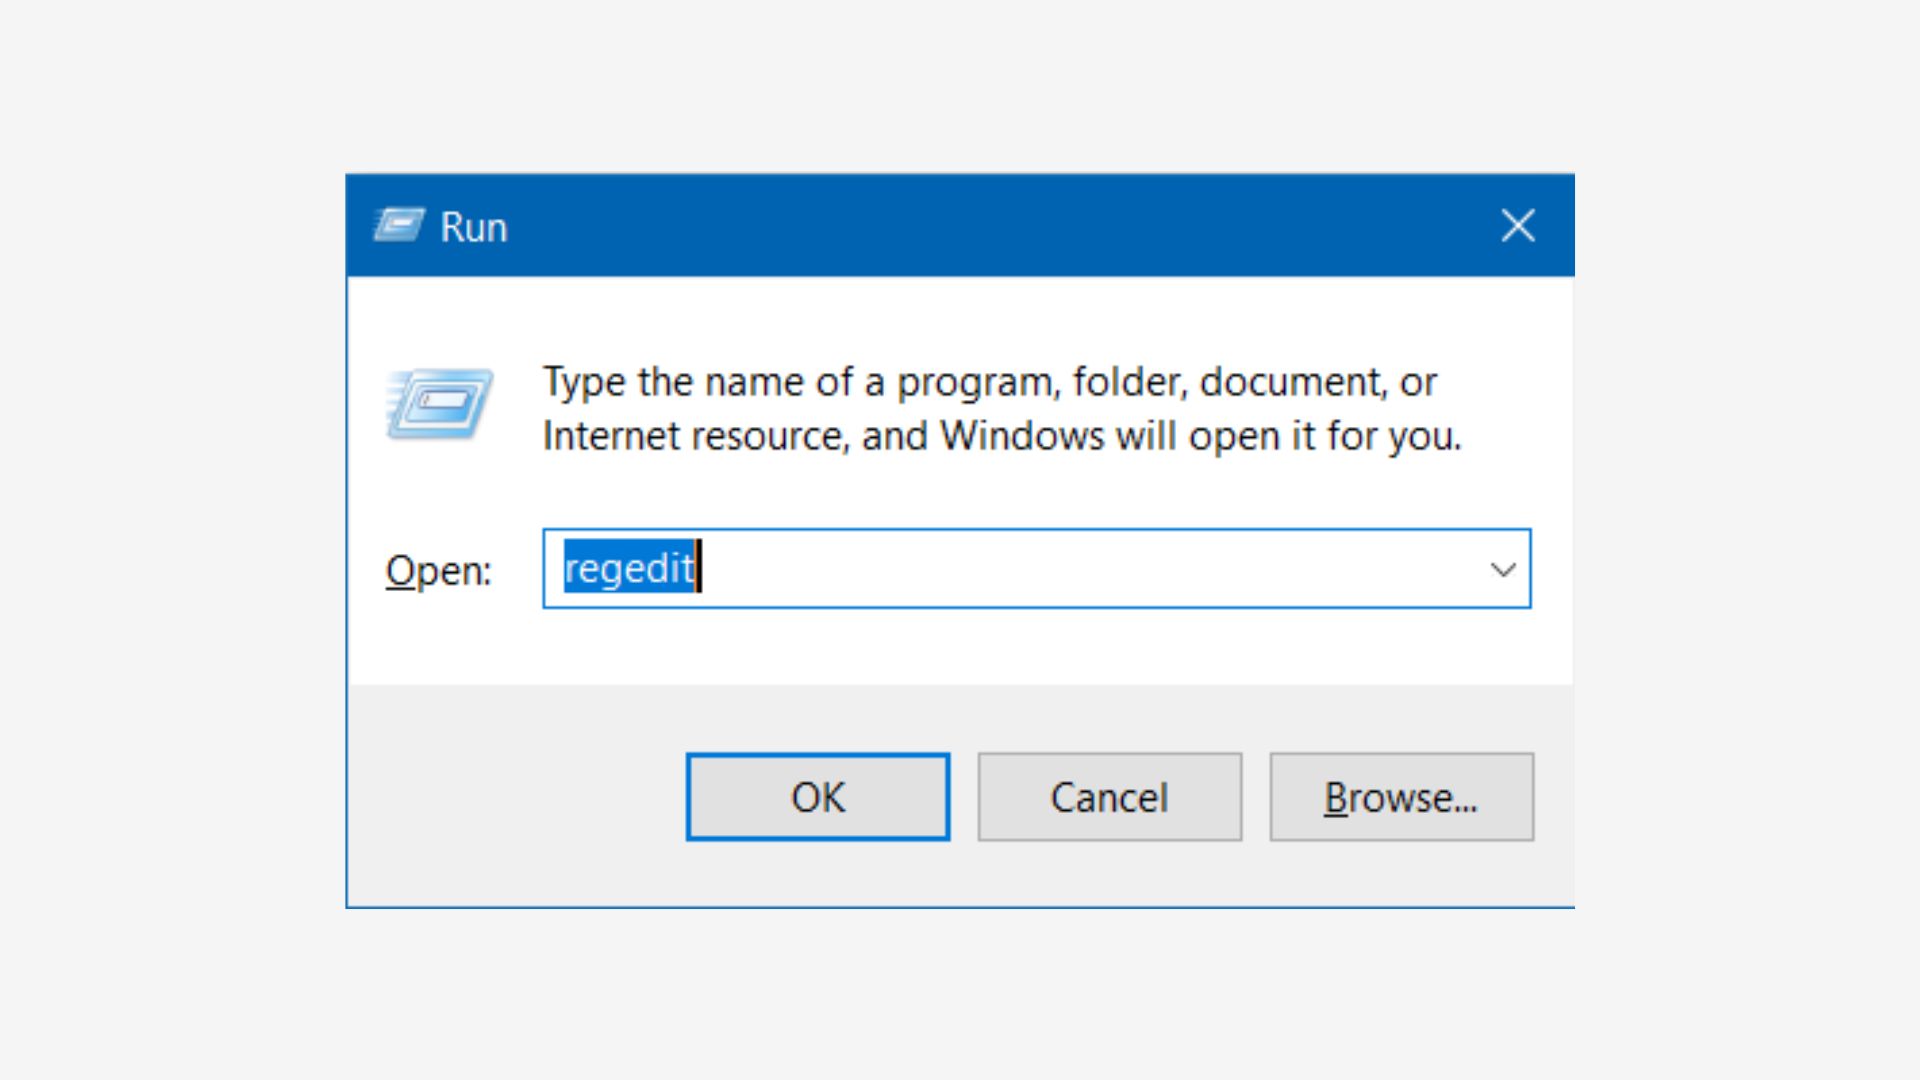Click the highlighted "regedit" text
The image size is (1920, 1080).
(628, 568)
